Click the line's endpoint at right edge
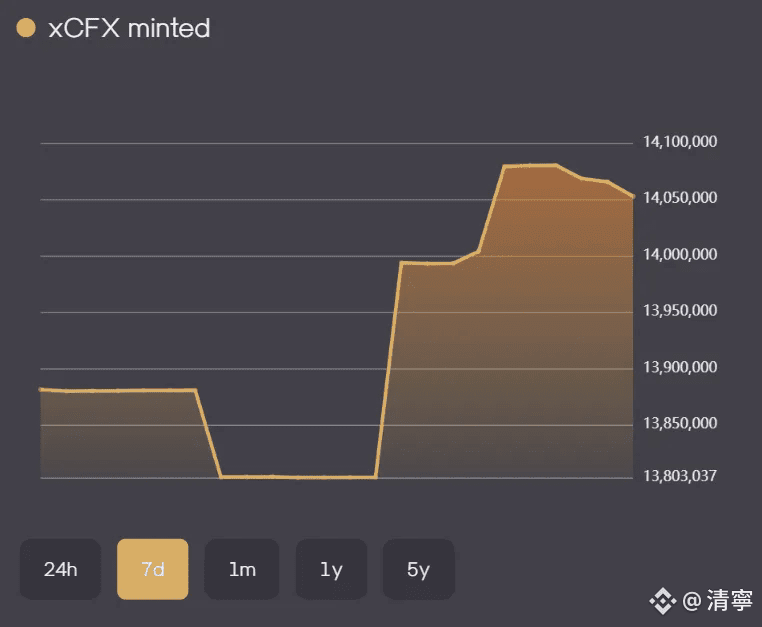The width and height of the screenshot is (762, 627). [x=632, y=196]
